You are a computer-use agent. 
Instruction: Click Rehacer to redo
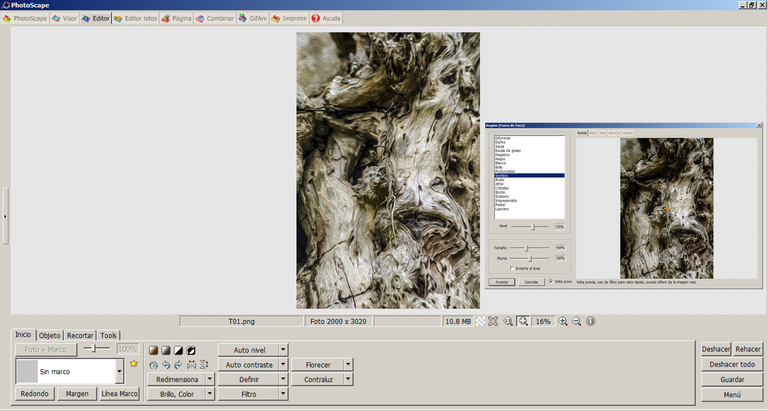click(748, 349)
